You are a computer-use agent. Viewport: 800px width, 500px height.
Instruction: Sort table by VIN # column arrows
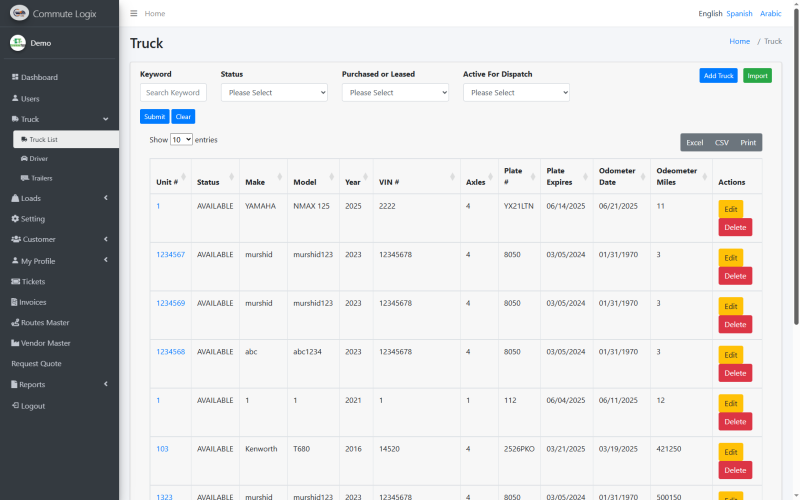click(x=452, y=177)
